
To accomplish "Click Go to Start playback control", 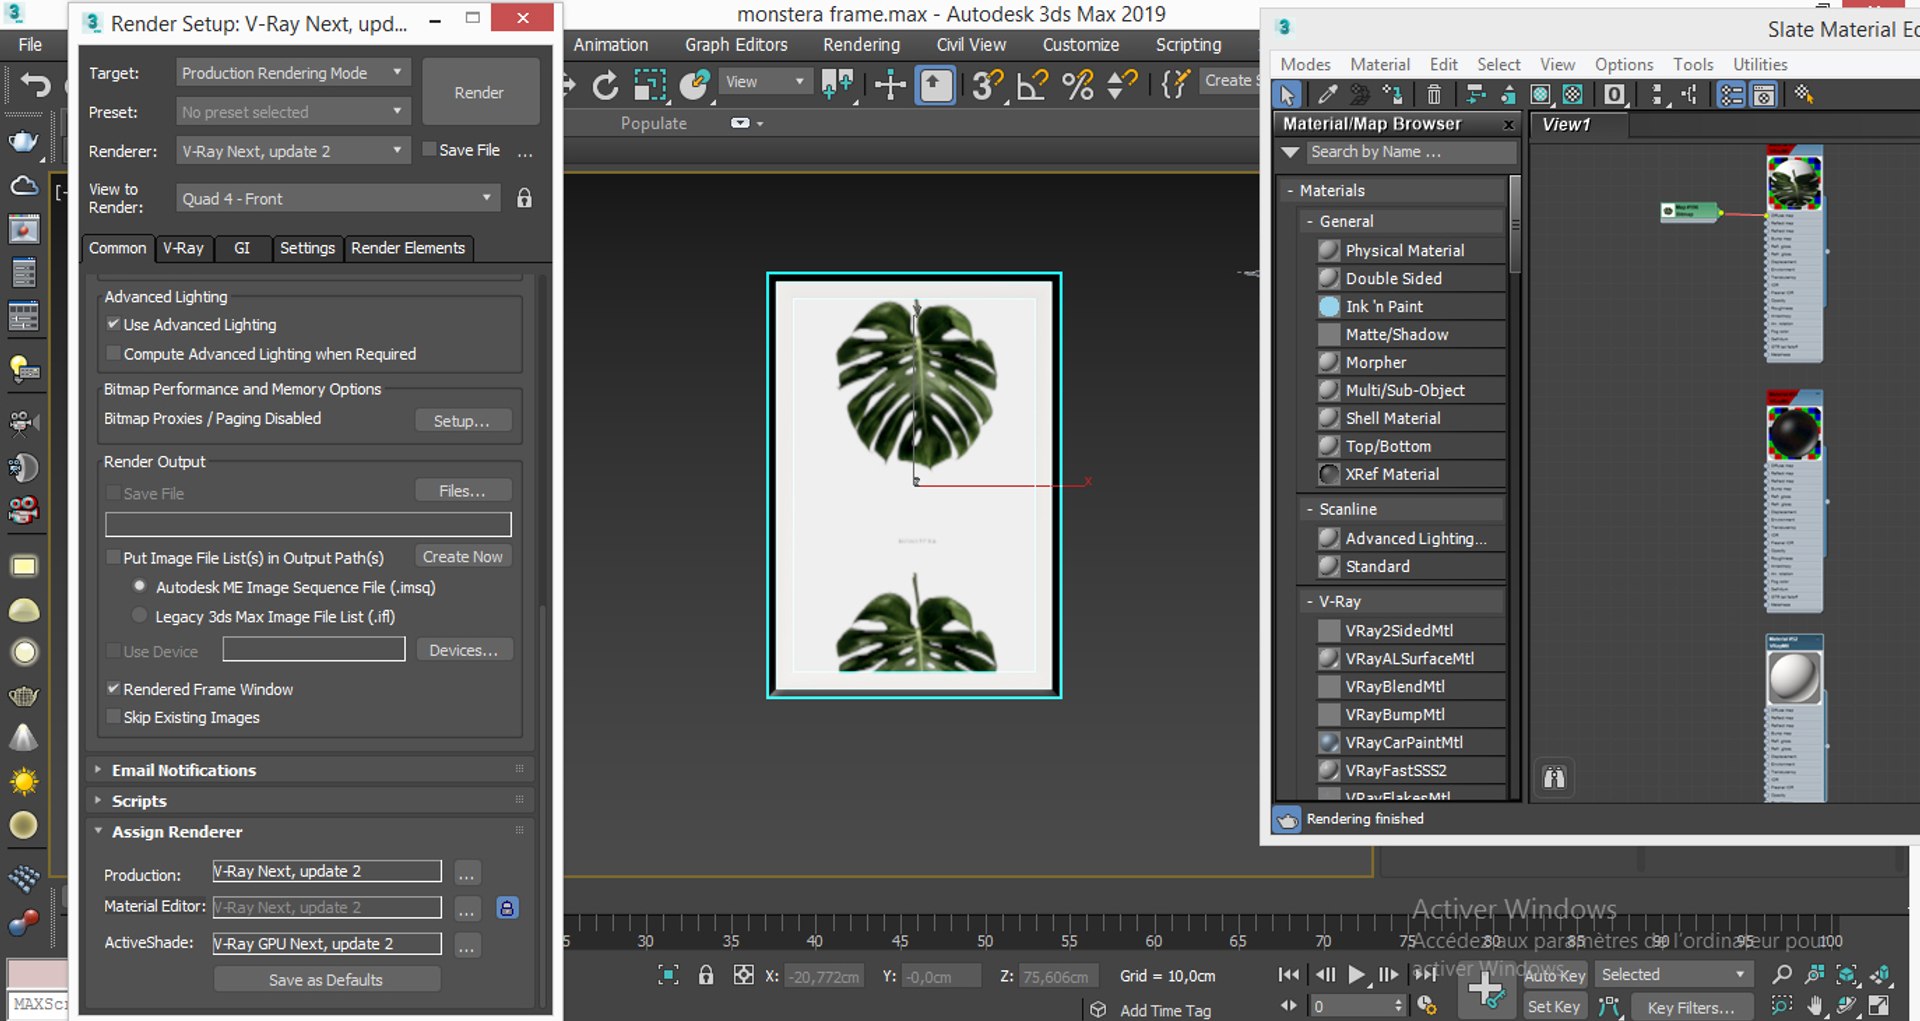I will click(1289, 974).
